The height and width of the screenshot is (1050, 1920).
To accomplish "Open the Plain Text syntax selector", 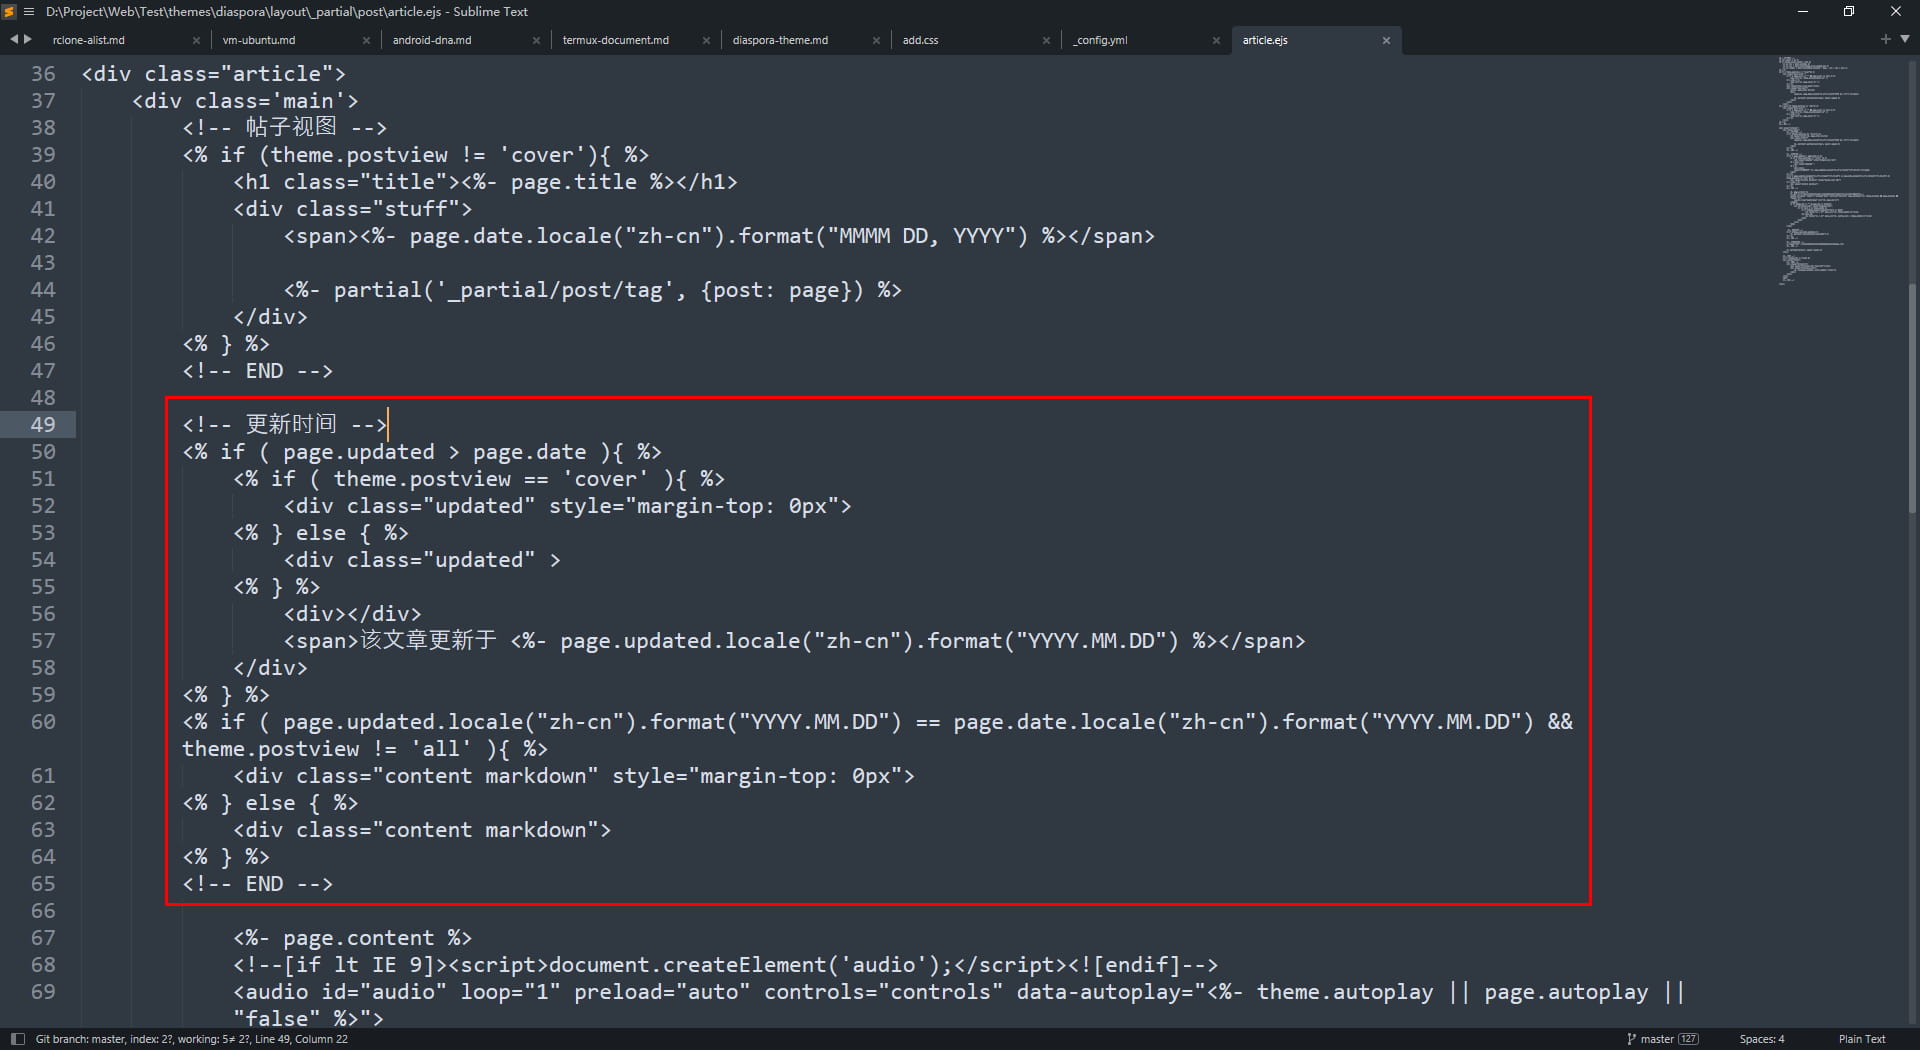I will tap(1861, 1039).
